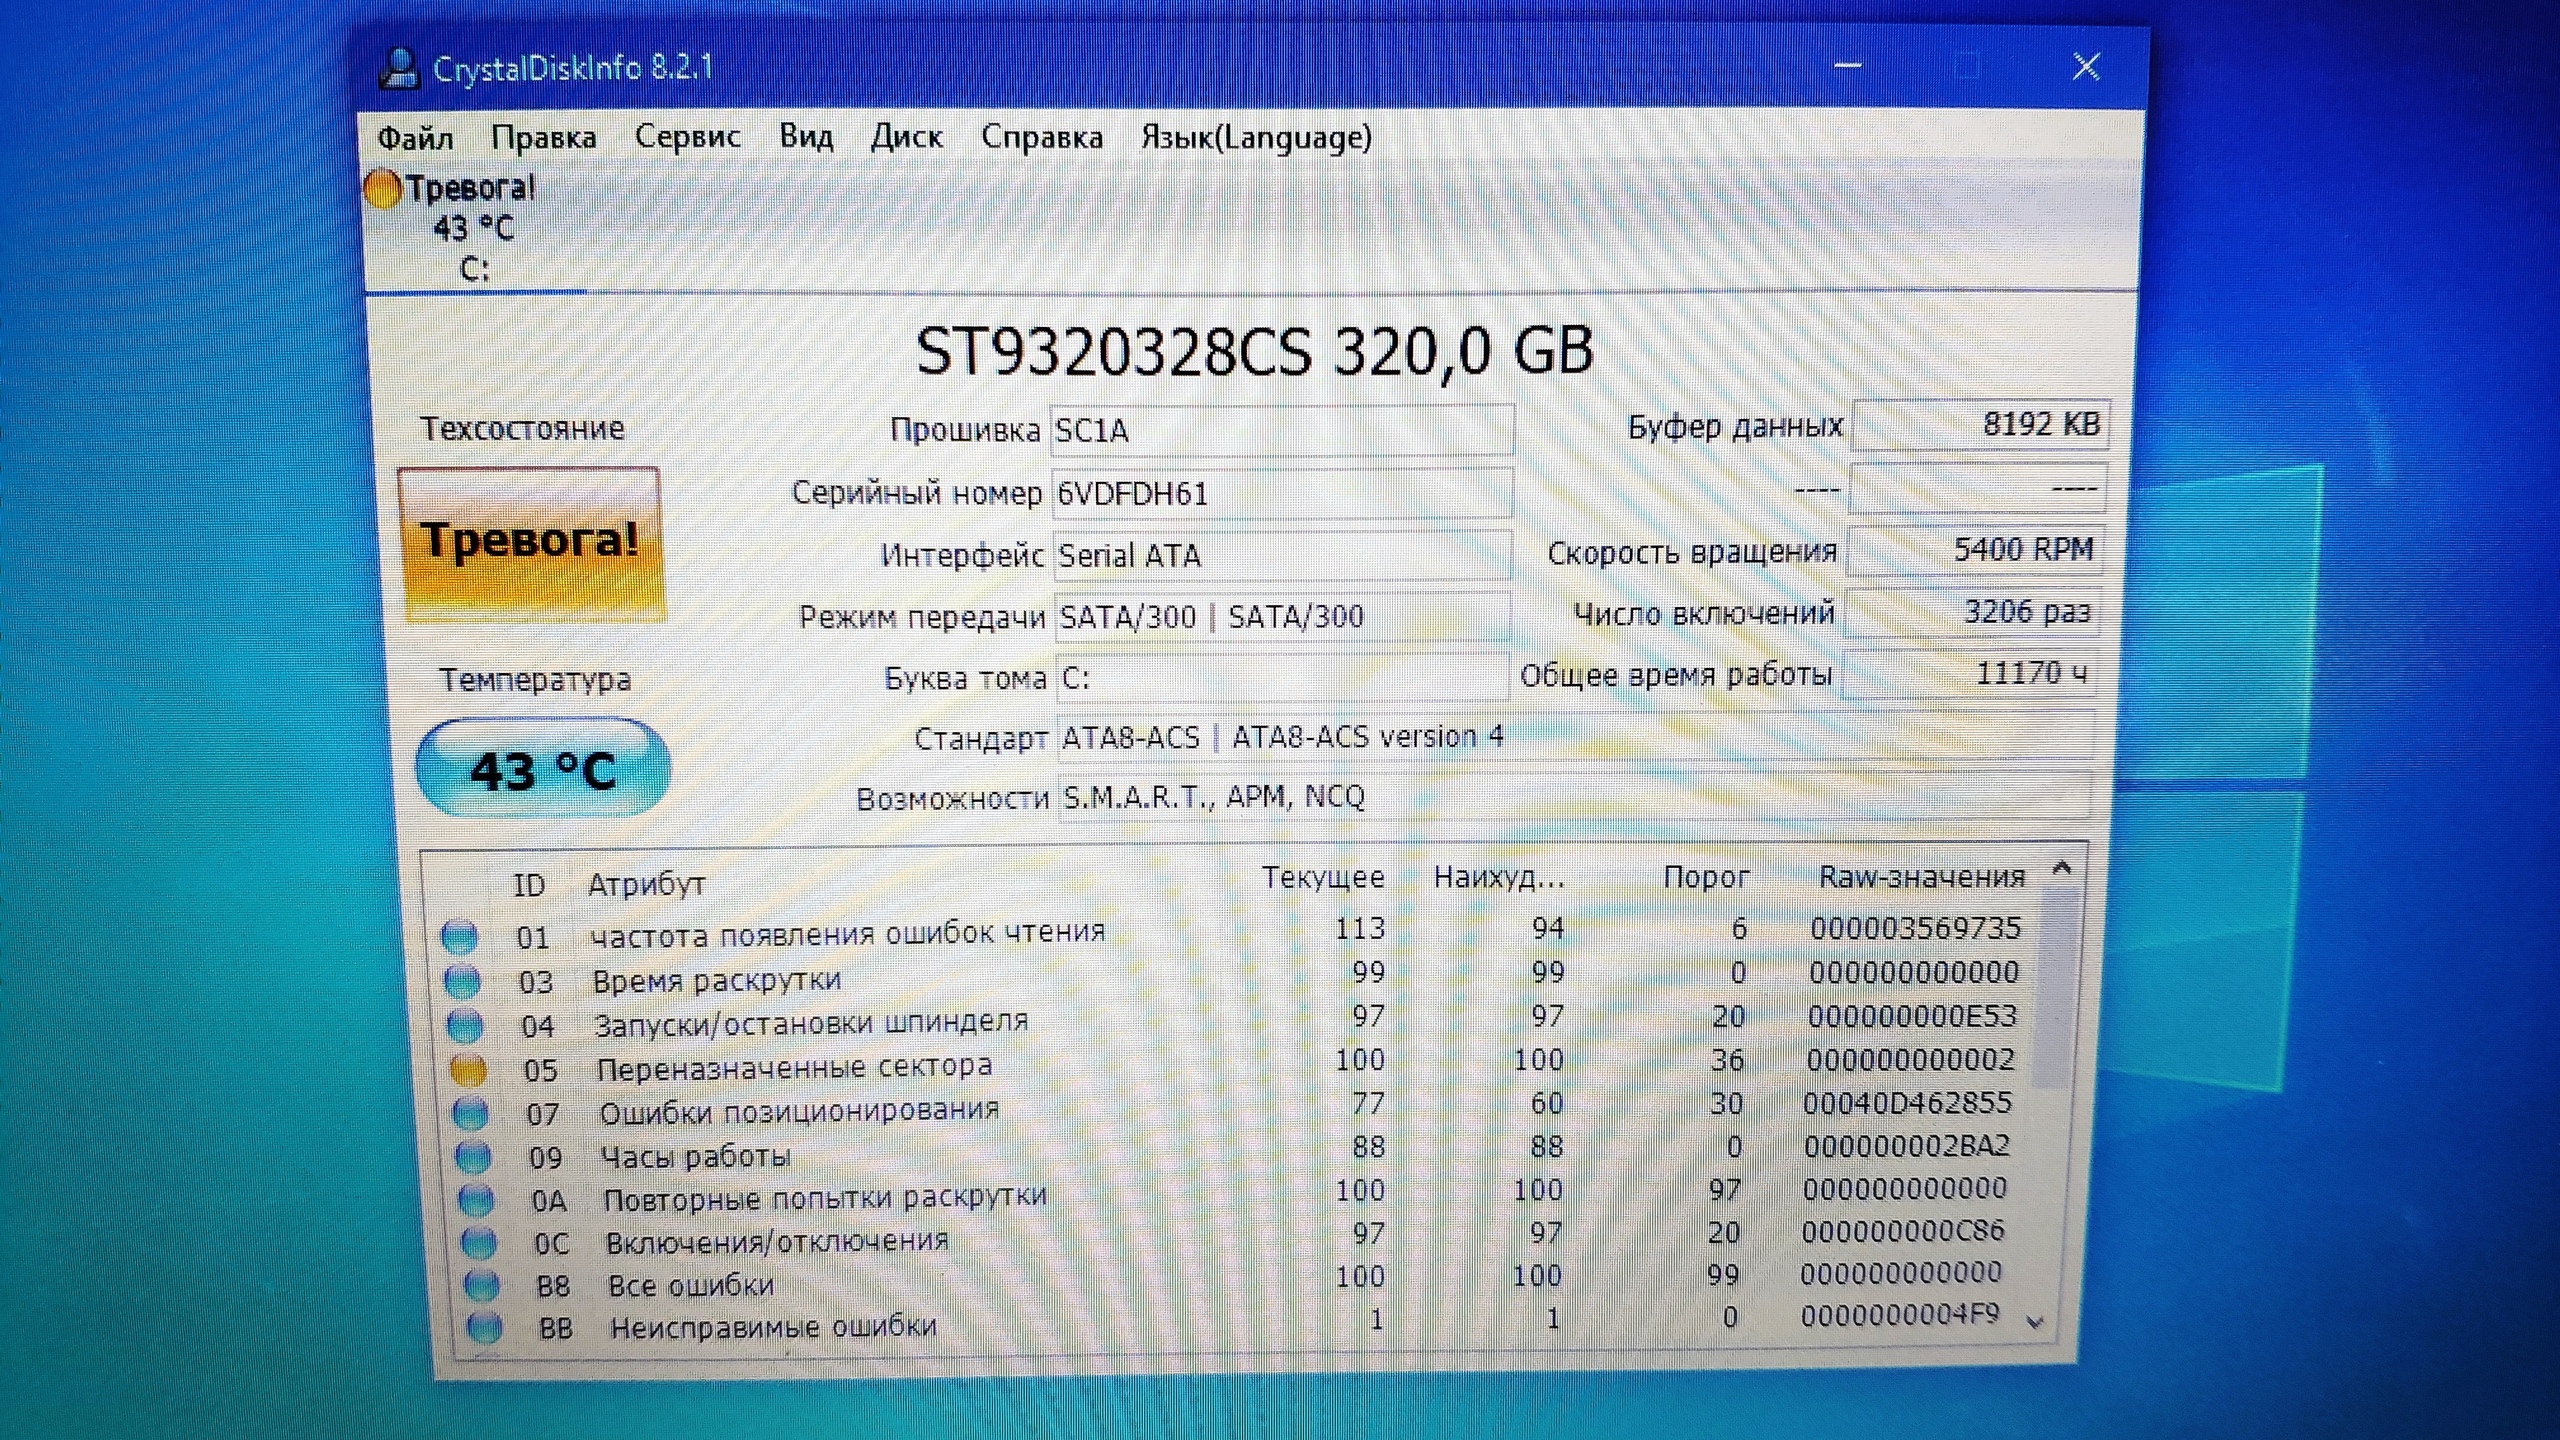The height and width of the screenshot is (1440, 2560).
Task: Click raw value 00040D462855
Action: 1907,1104
